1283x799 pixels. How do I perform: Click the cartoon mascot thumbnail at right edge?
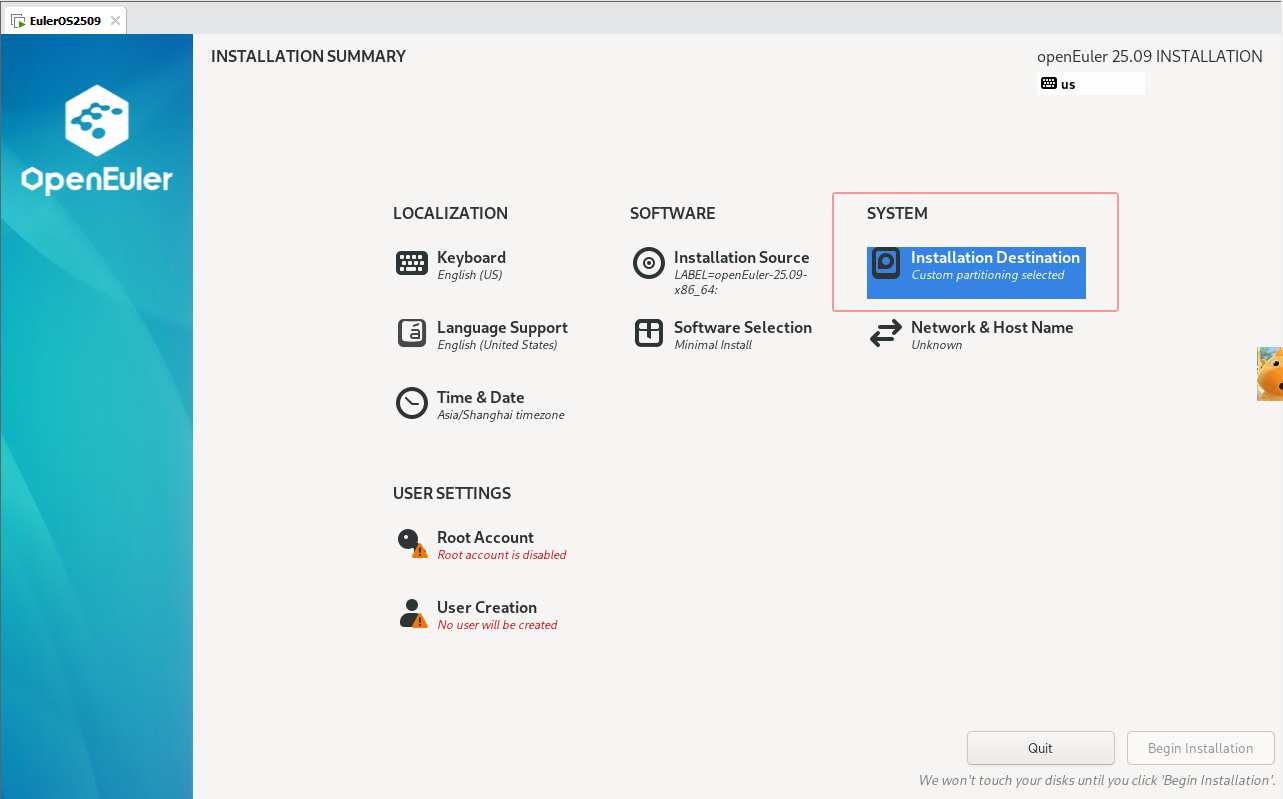click(x=1270, y=374)
